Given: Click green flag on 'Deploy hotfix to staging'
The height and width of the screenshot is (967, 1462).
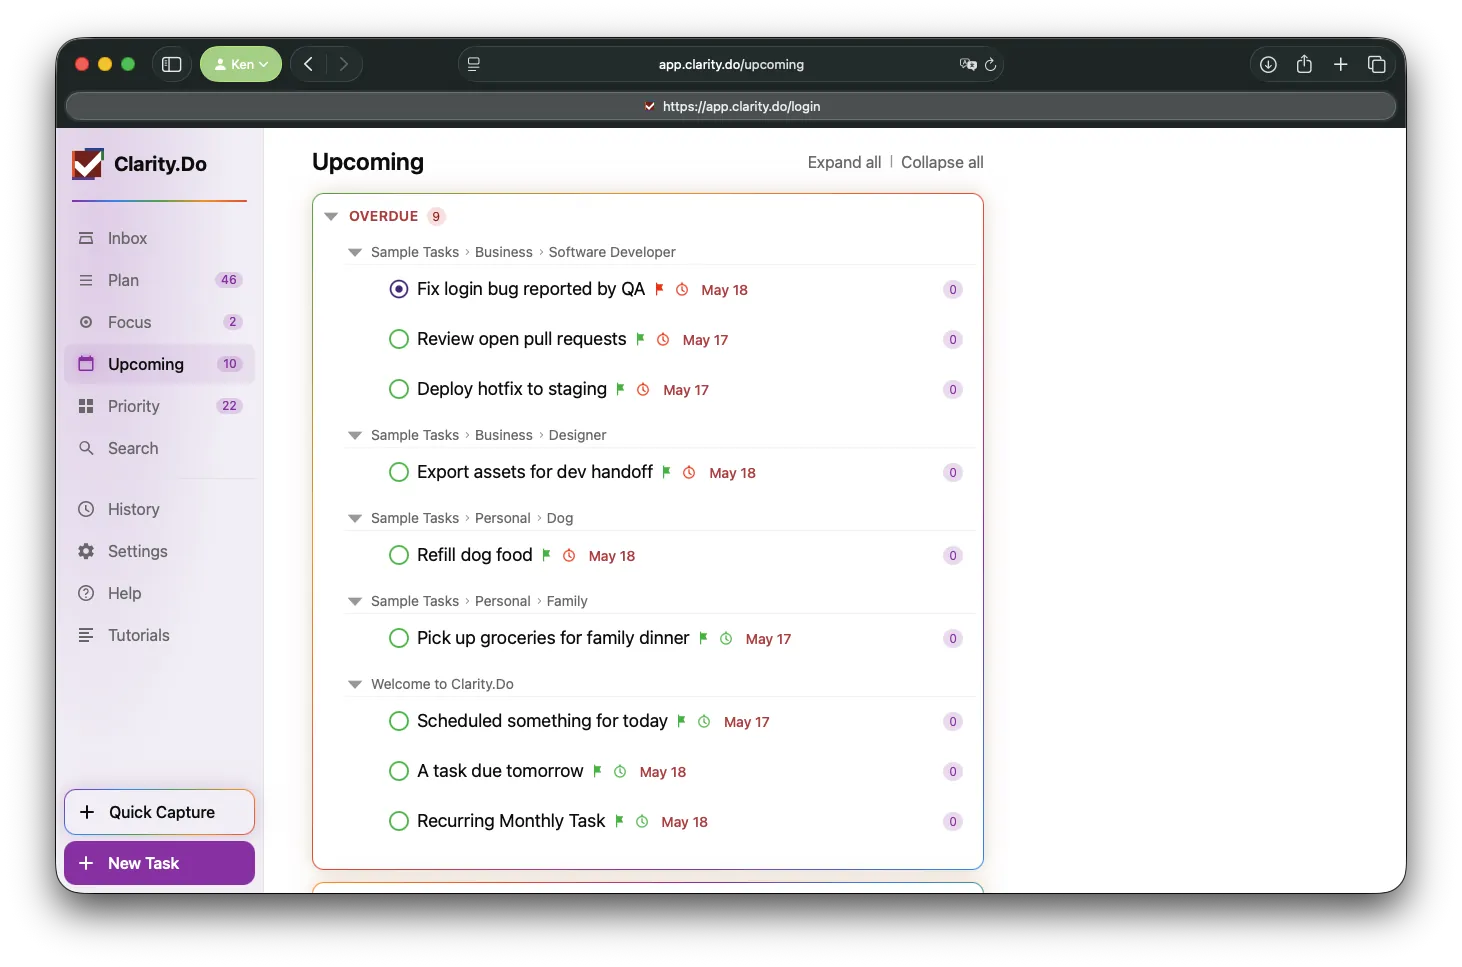Looking at the screenshot, I should [620, 389].
